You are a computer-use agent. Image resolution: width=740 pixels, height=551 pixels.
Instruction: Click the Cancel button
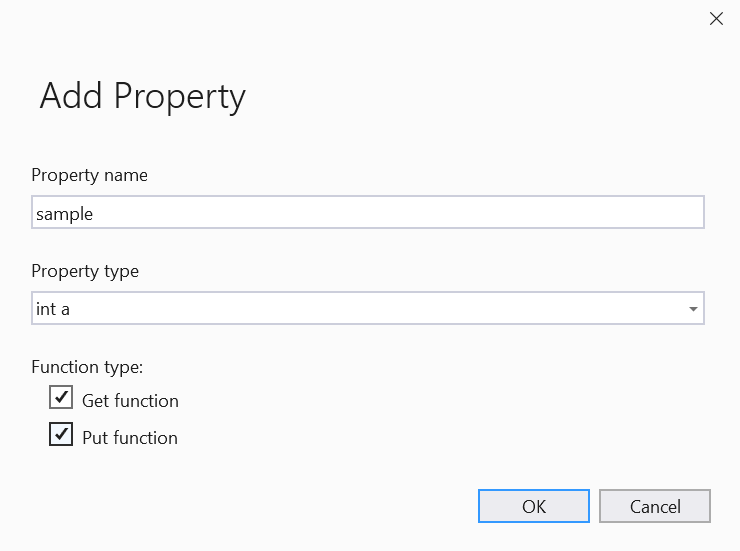click(655, 506)
